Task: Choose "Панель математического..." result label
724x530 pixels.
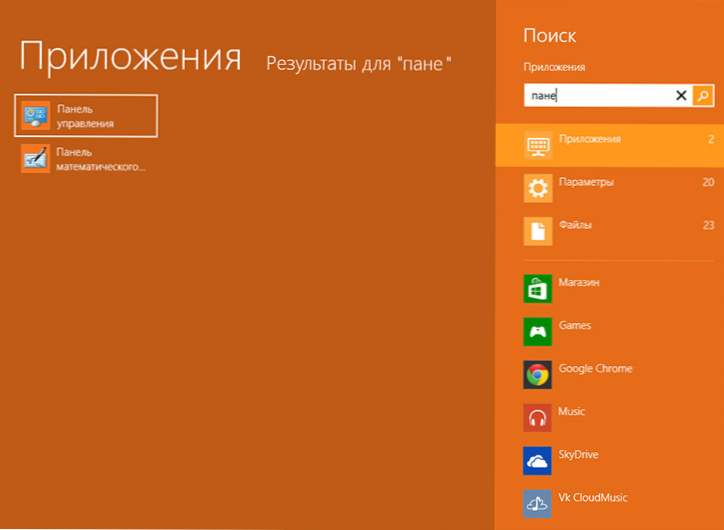Action: pyautogui.click(x=101, y=159)
